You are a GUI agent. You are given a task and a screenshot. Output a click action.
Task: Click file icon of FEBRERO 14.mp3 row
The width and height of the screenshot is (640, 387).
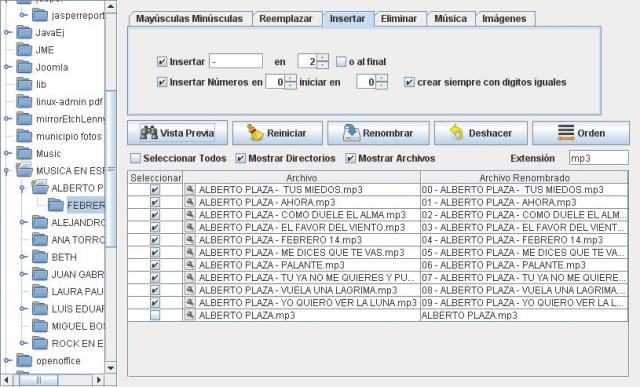pyautogui.click(x=190, y=240)
